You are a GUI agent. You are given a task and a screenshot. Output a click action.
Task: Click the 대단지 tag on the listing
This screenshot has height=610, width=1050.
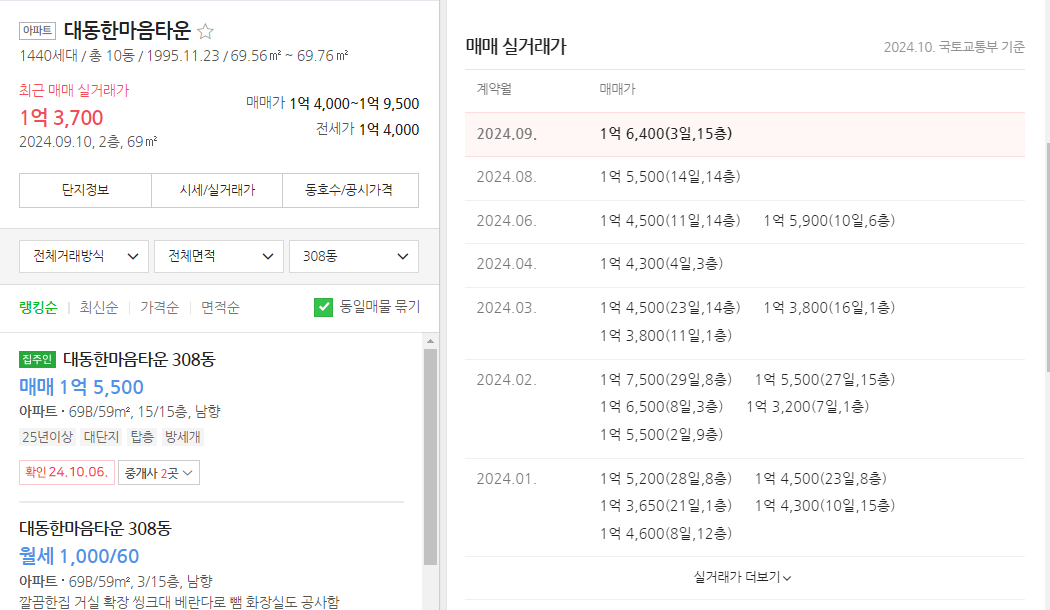pos(101,437)
